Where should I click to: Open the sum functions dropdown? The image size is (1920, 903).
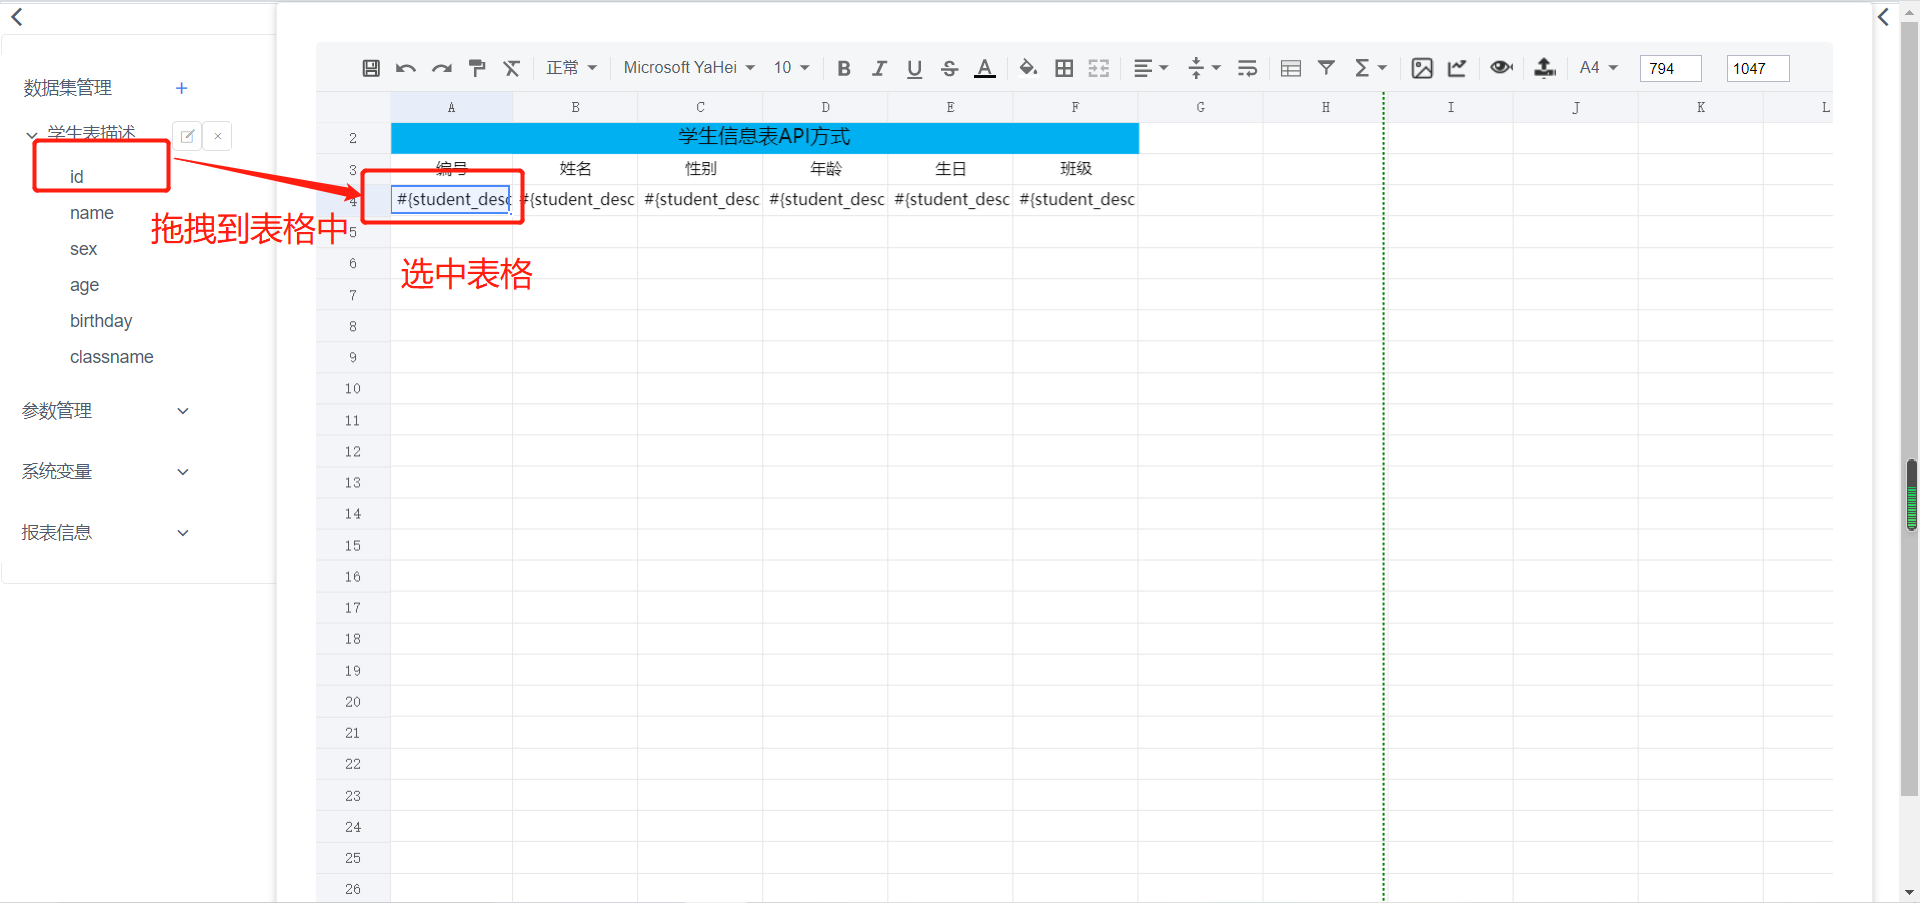[1370, 68]
